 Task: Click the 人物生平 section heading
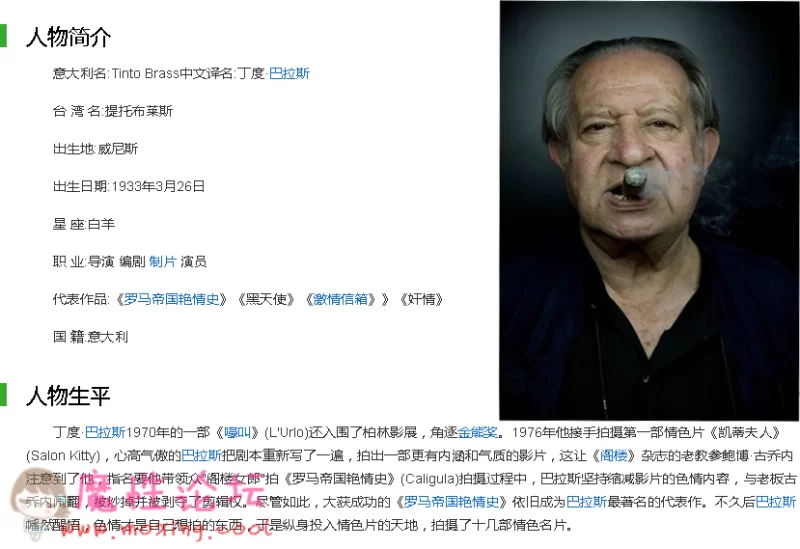click(x=68, y=396)
